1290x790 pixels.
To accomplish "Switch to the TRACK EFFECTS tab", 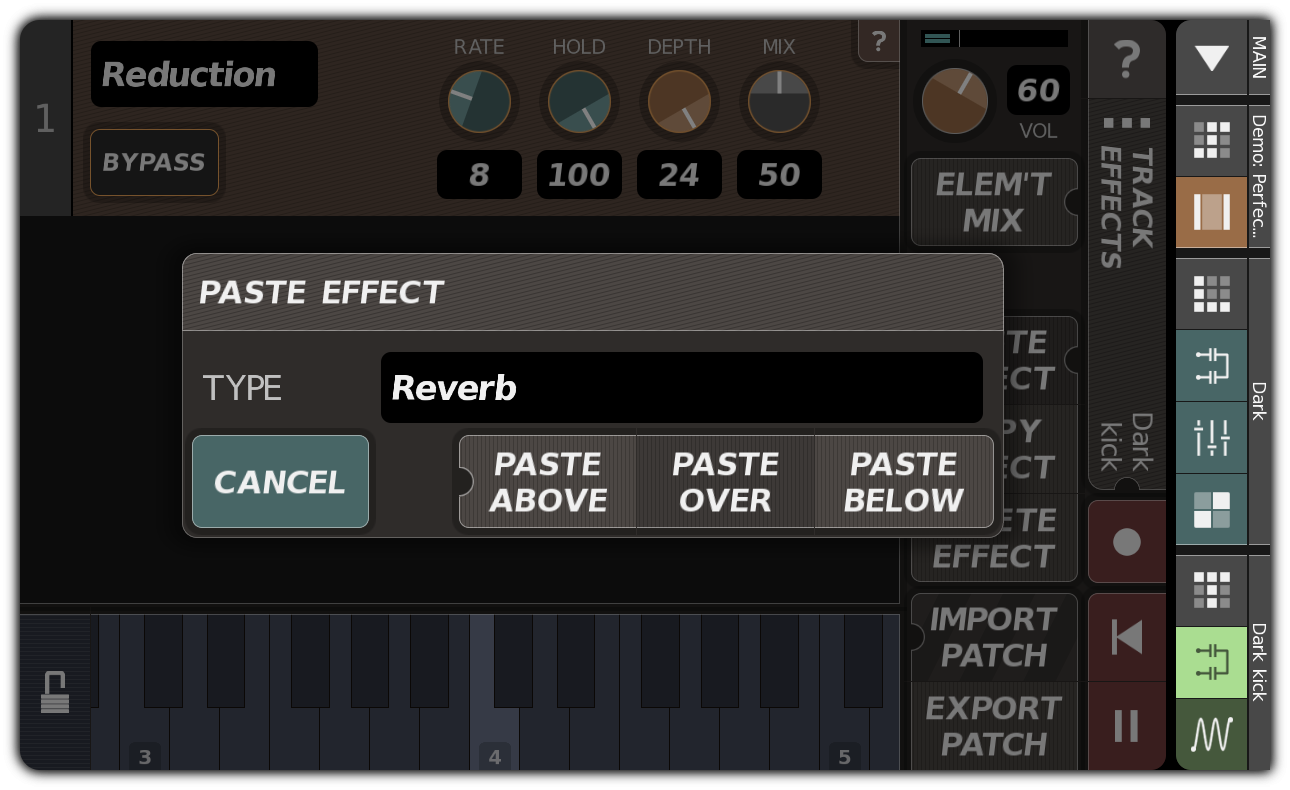I will pos(1127,210).
